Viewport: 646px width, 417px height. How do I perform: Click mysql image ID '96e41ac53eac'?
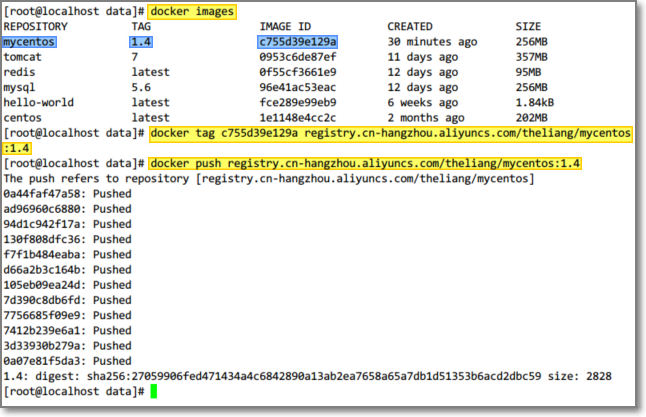[x=298, y=87]
